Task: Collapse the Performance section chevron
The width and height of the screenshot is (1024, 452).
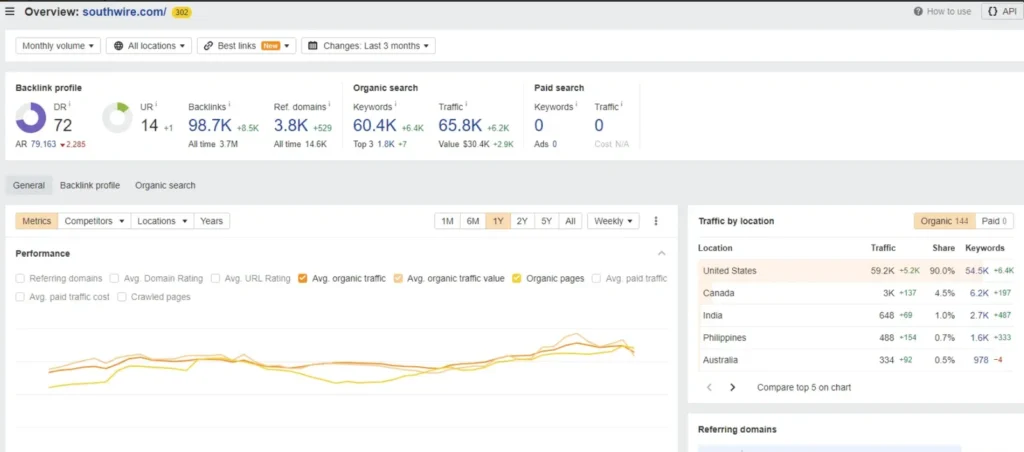Action: click(x=661, y=254)
